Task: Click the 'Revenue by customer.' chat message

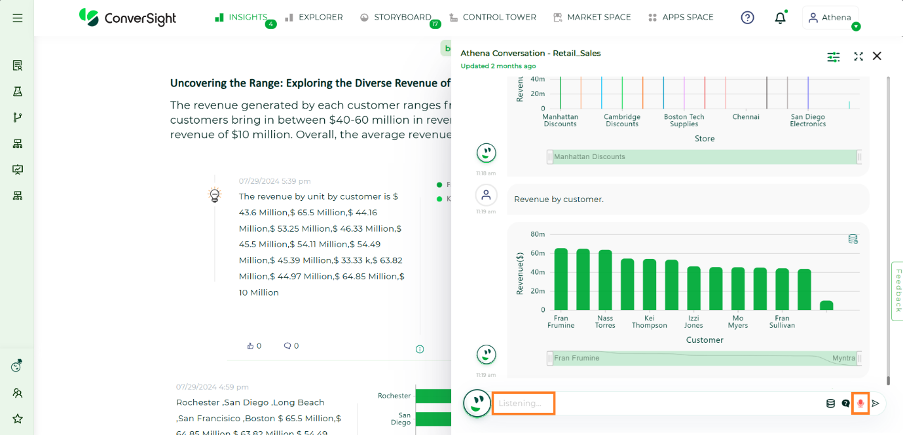Action: 559,199
